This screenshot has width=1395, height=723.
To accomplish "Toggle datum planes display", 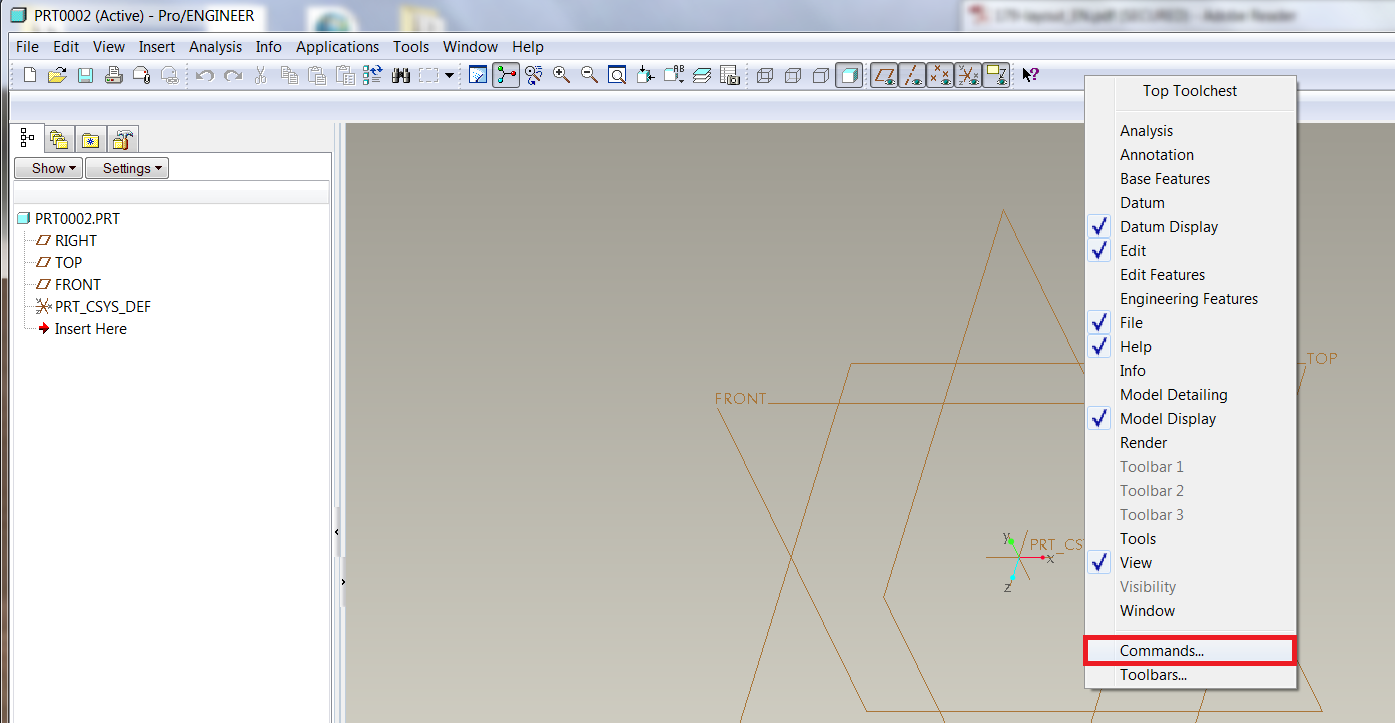I will pos(884,75).
